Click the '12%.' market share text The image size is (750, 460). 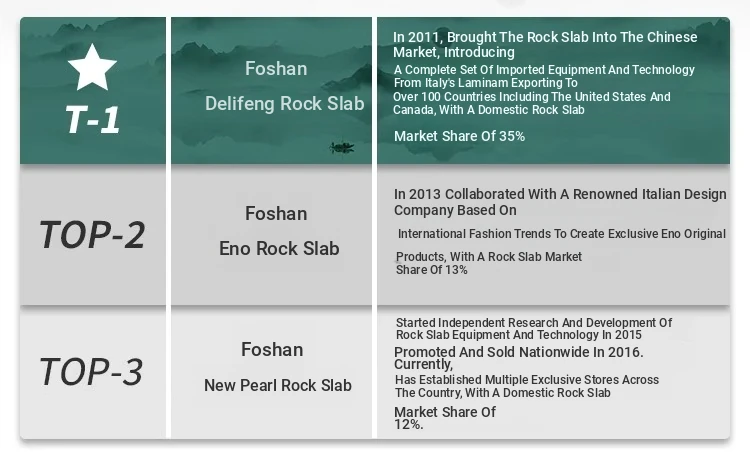[408, 424]
